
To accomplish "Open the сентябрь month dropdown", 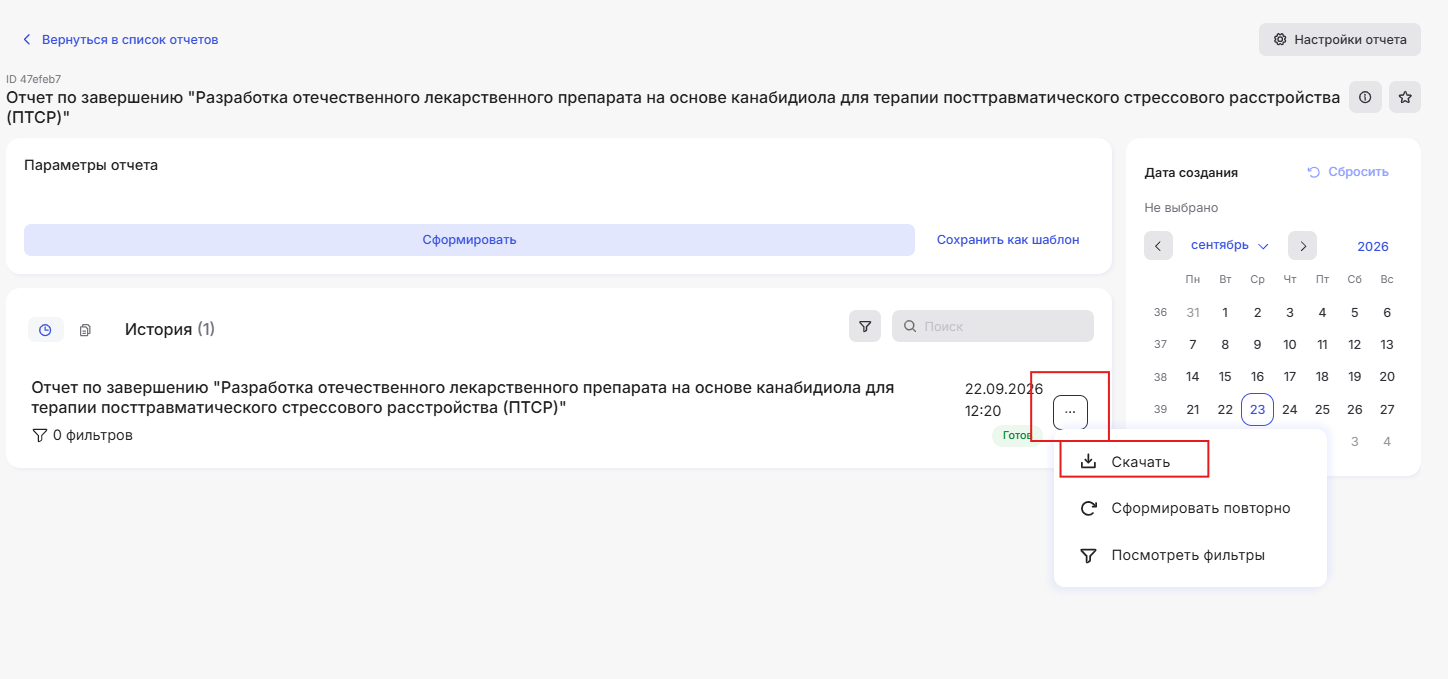I will pos(1229,246).
